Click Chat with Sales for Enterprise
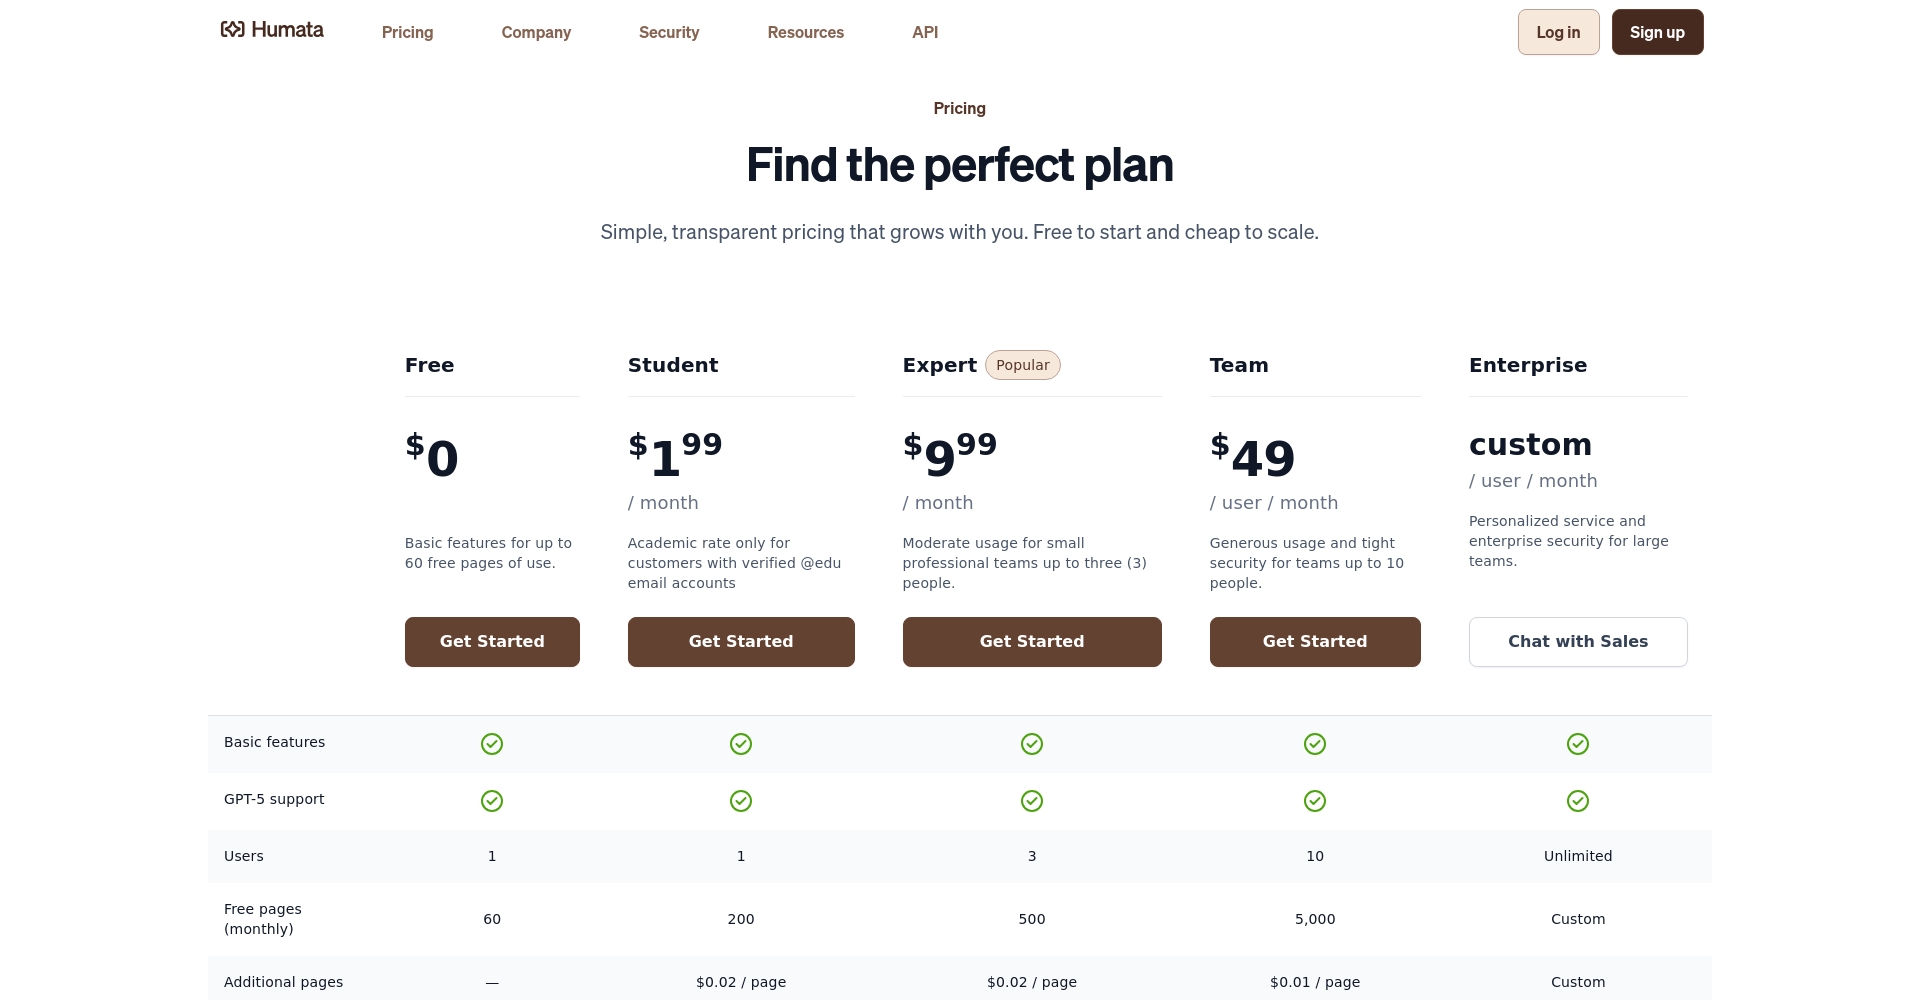This screenshot has width=1920, height=1000. point(1578,642)
